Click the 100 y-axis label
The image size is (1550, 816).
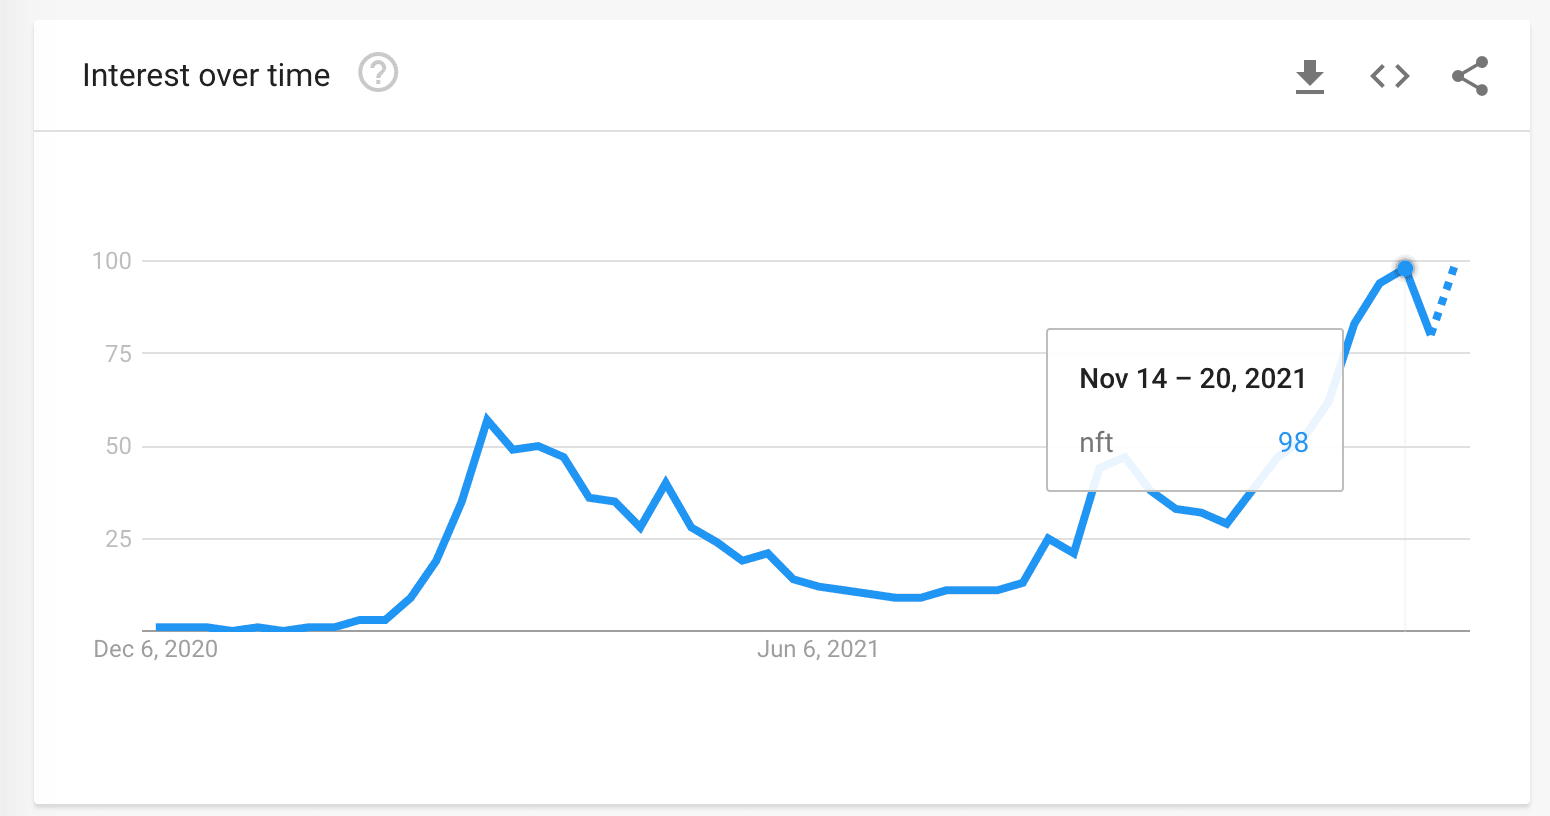(112, 261)
